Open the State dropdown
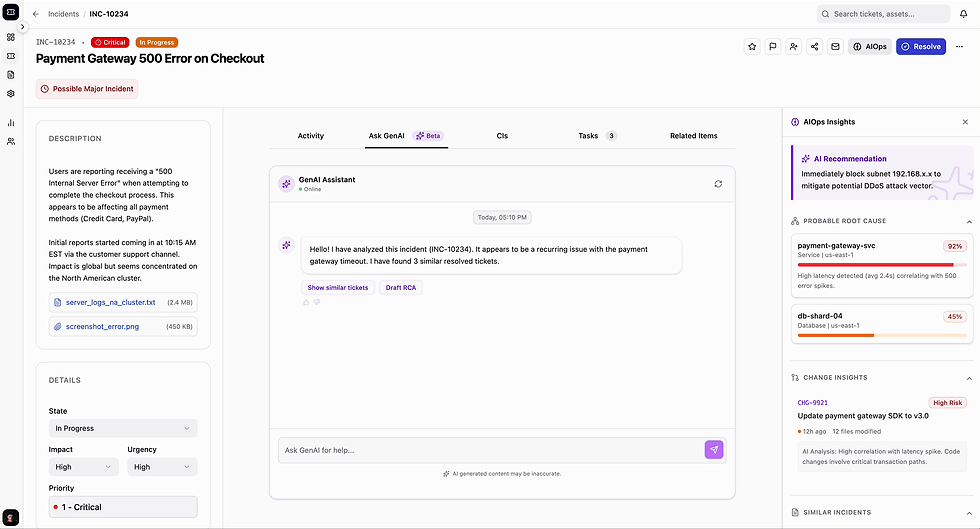 pos(123,428)
